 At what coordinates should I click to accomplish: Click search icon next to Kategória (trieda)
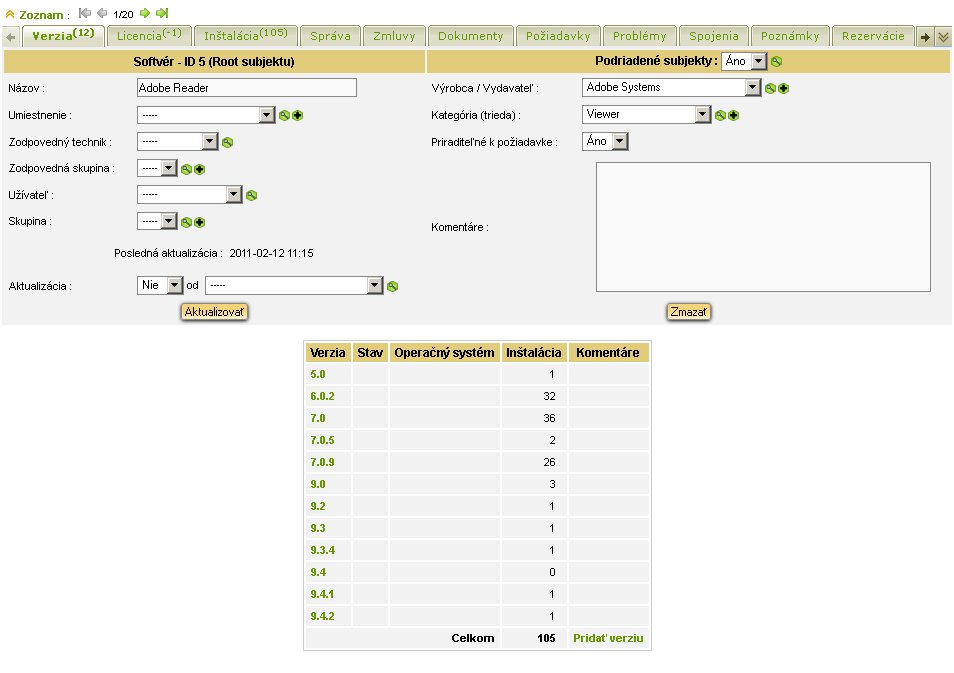pyautogui.click(x=720, y=116)
